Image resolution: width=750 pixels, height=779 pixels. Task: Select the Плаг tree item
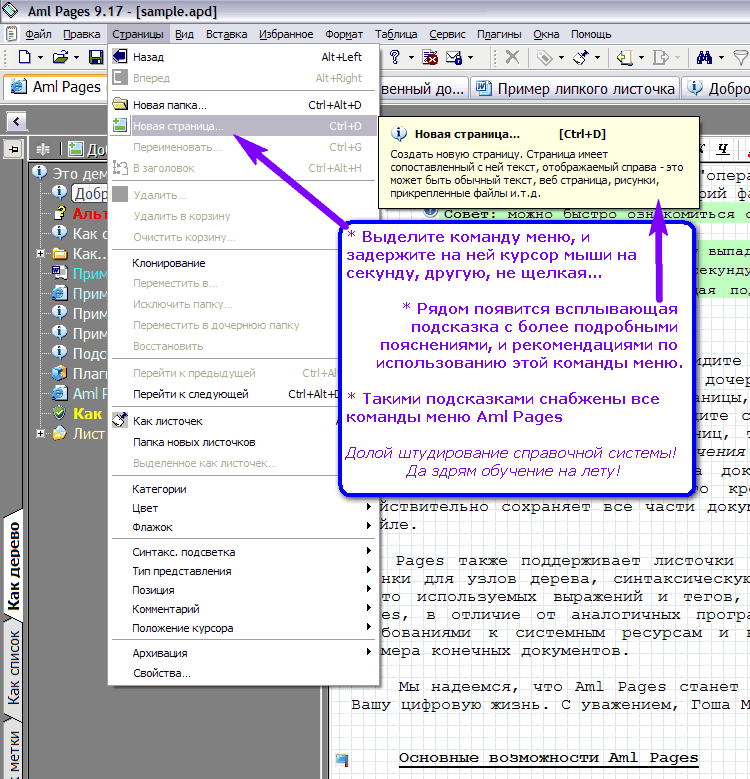(x=90, y=373)
